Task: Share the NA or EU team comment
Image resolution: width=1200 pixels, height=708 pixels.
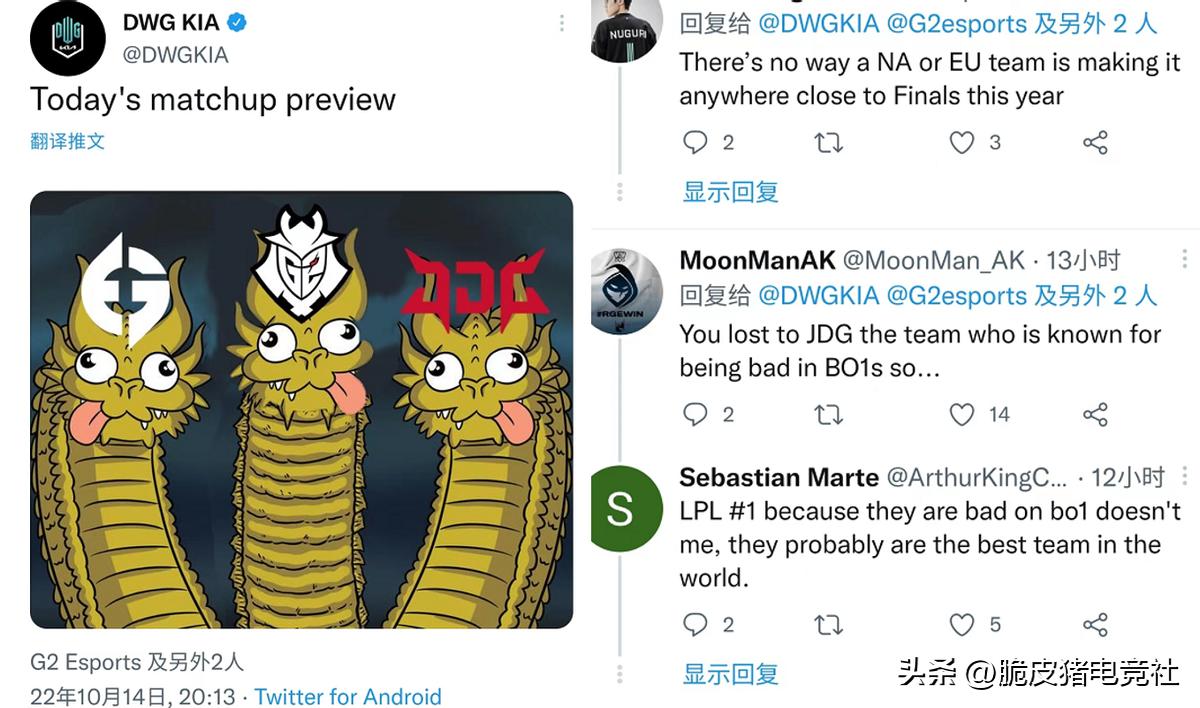Action: click(1096, 143)
